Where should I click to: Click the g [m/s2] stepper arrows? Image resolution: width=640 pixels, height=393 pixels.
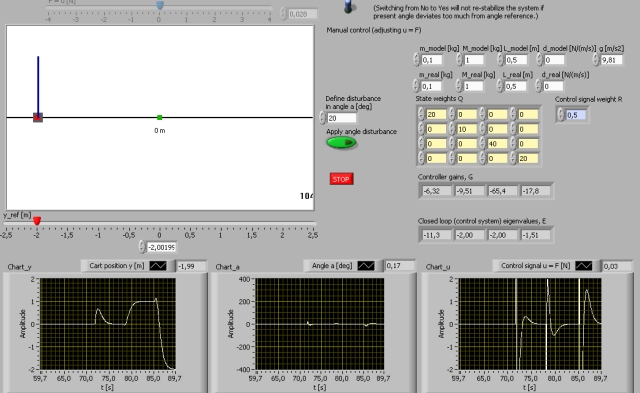[596, 60]
